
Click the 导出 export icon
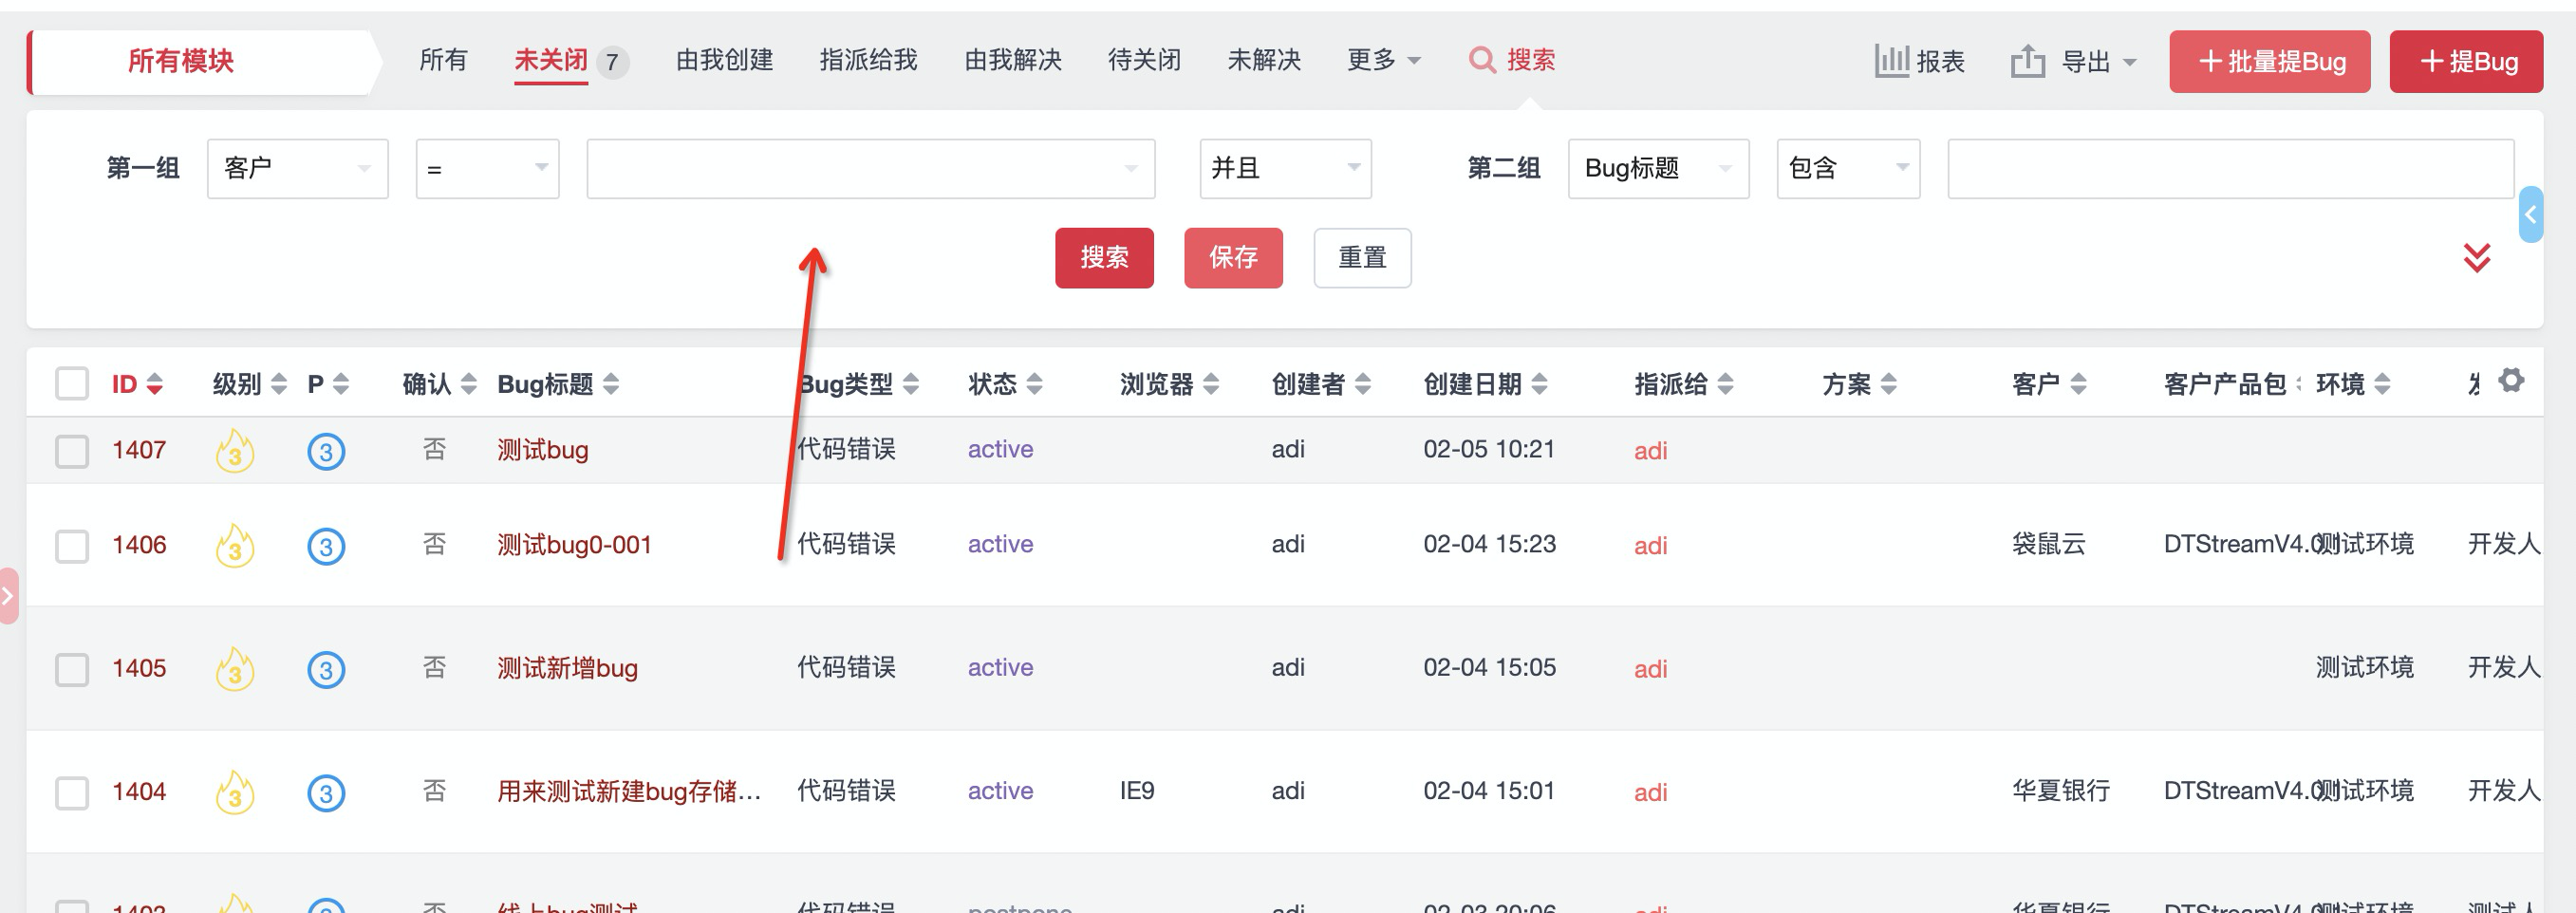(x=2027, y=61)
